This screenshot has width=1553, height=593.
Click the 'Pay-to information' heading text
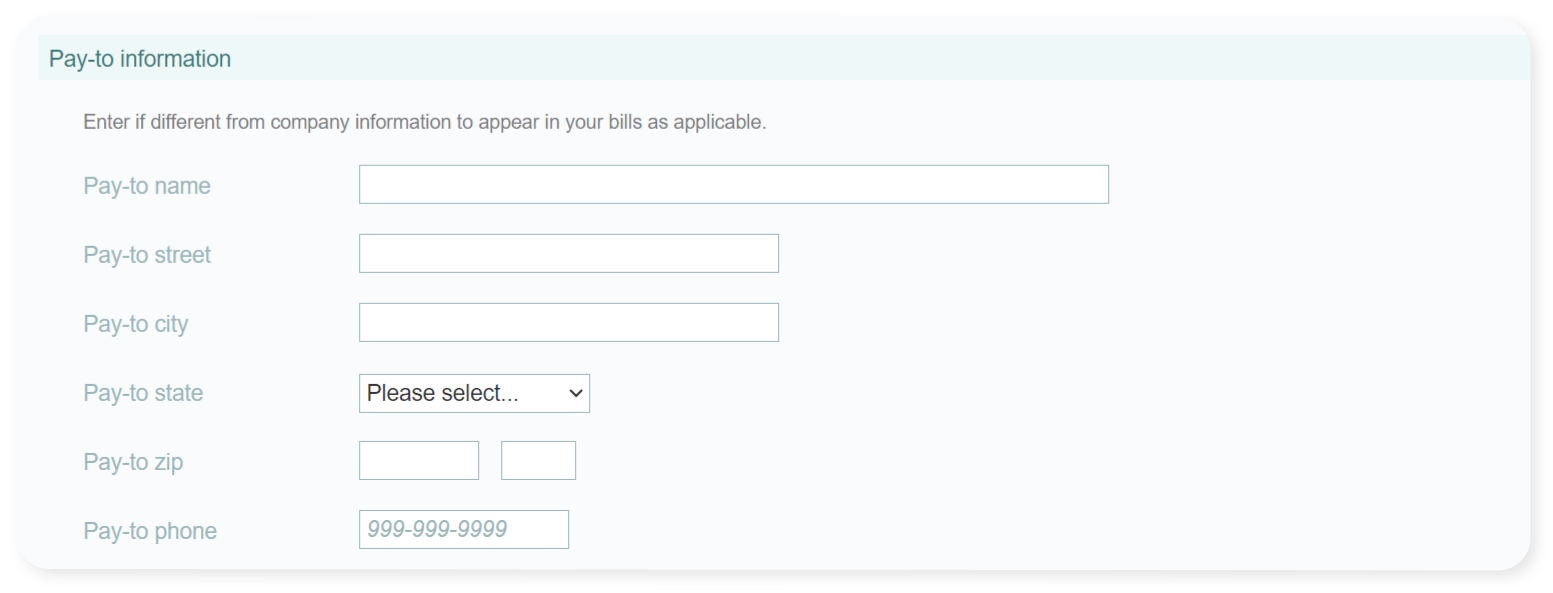[140, 59]
